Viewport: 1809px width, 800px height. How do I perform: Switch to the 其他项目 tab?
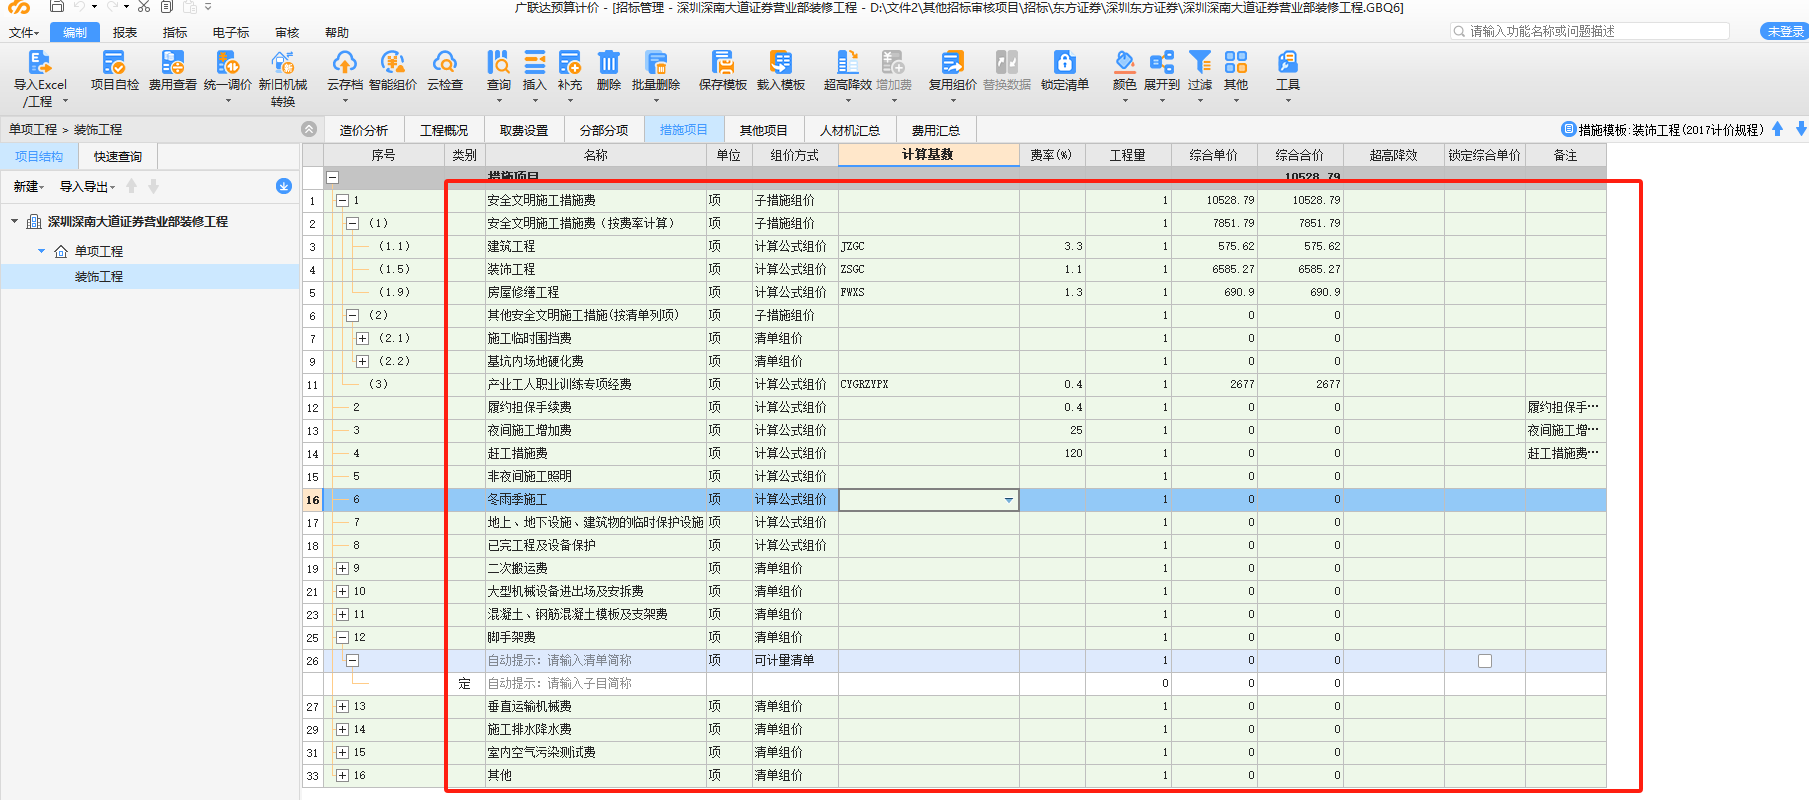764,130
